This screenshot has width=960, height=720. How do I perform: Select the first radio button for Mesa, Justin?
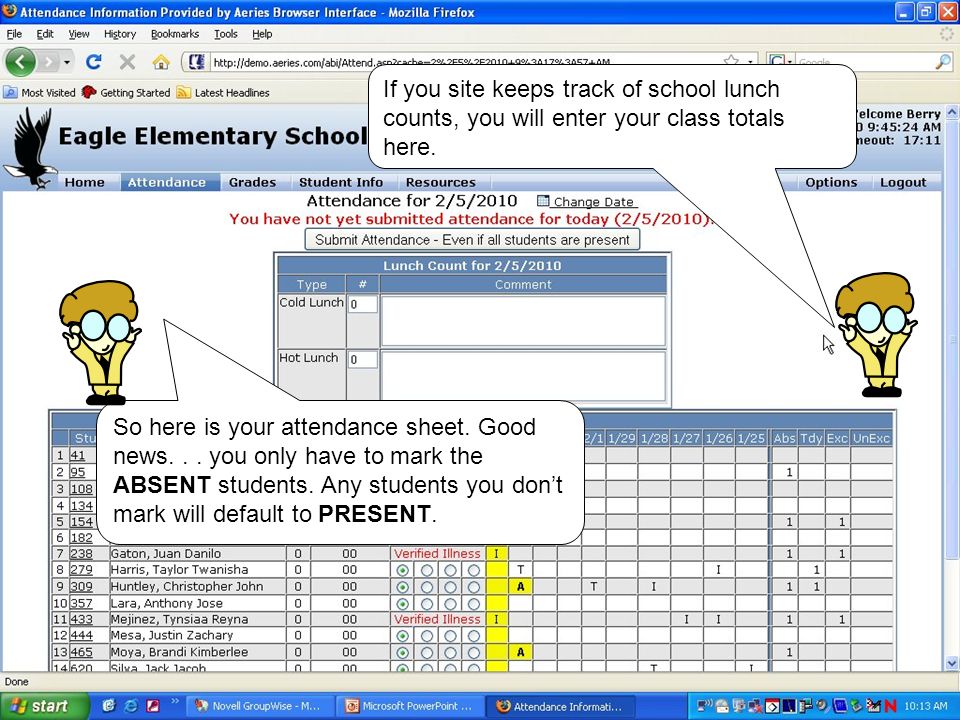pyautogui.click(x=402, y=636)
